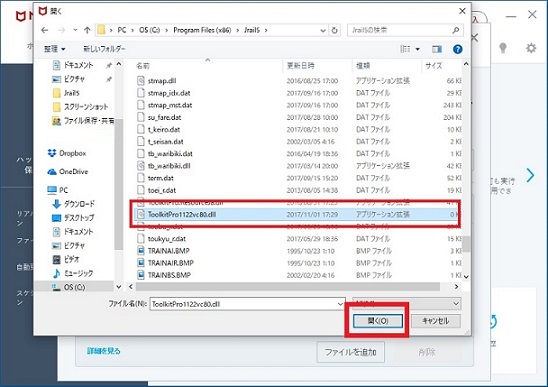Click the forward navigation arrow

coord(62,30)
